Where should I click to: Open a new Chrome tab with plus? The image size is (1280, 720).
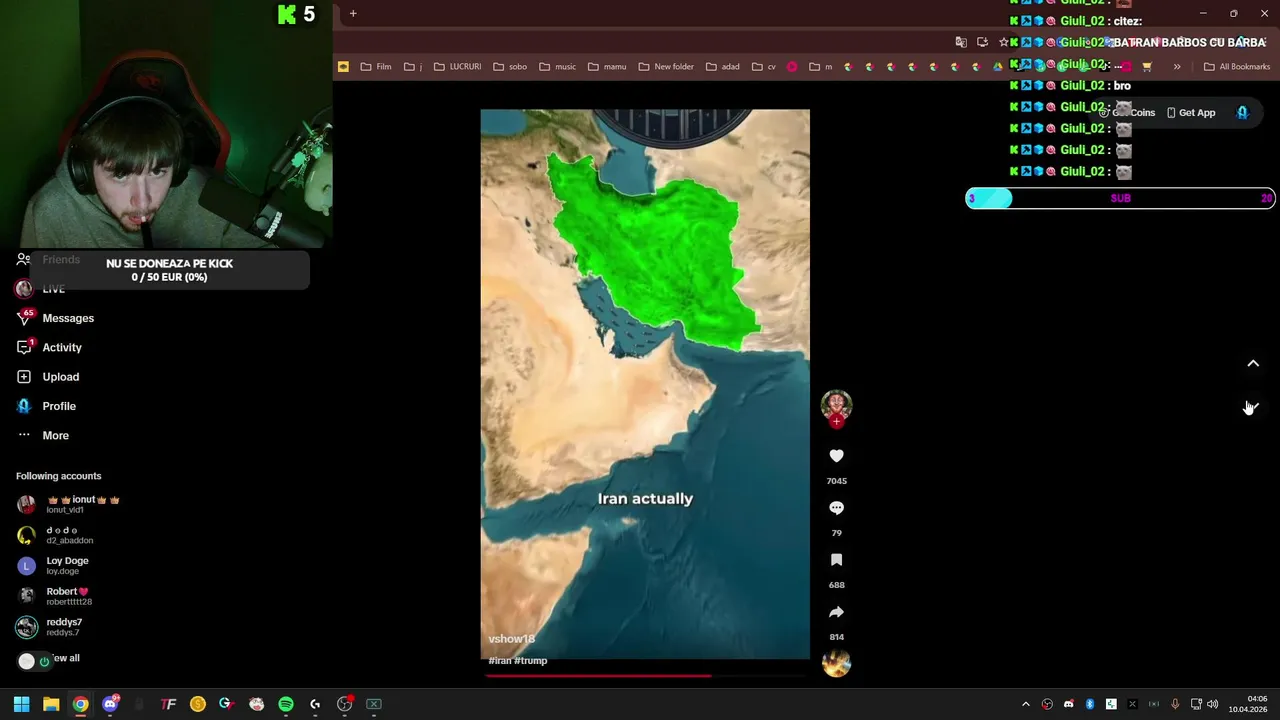point(353,14)
